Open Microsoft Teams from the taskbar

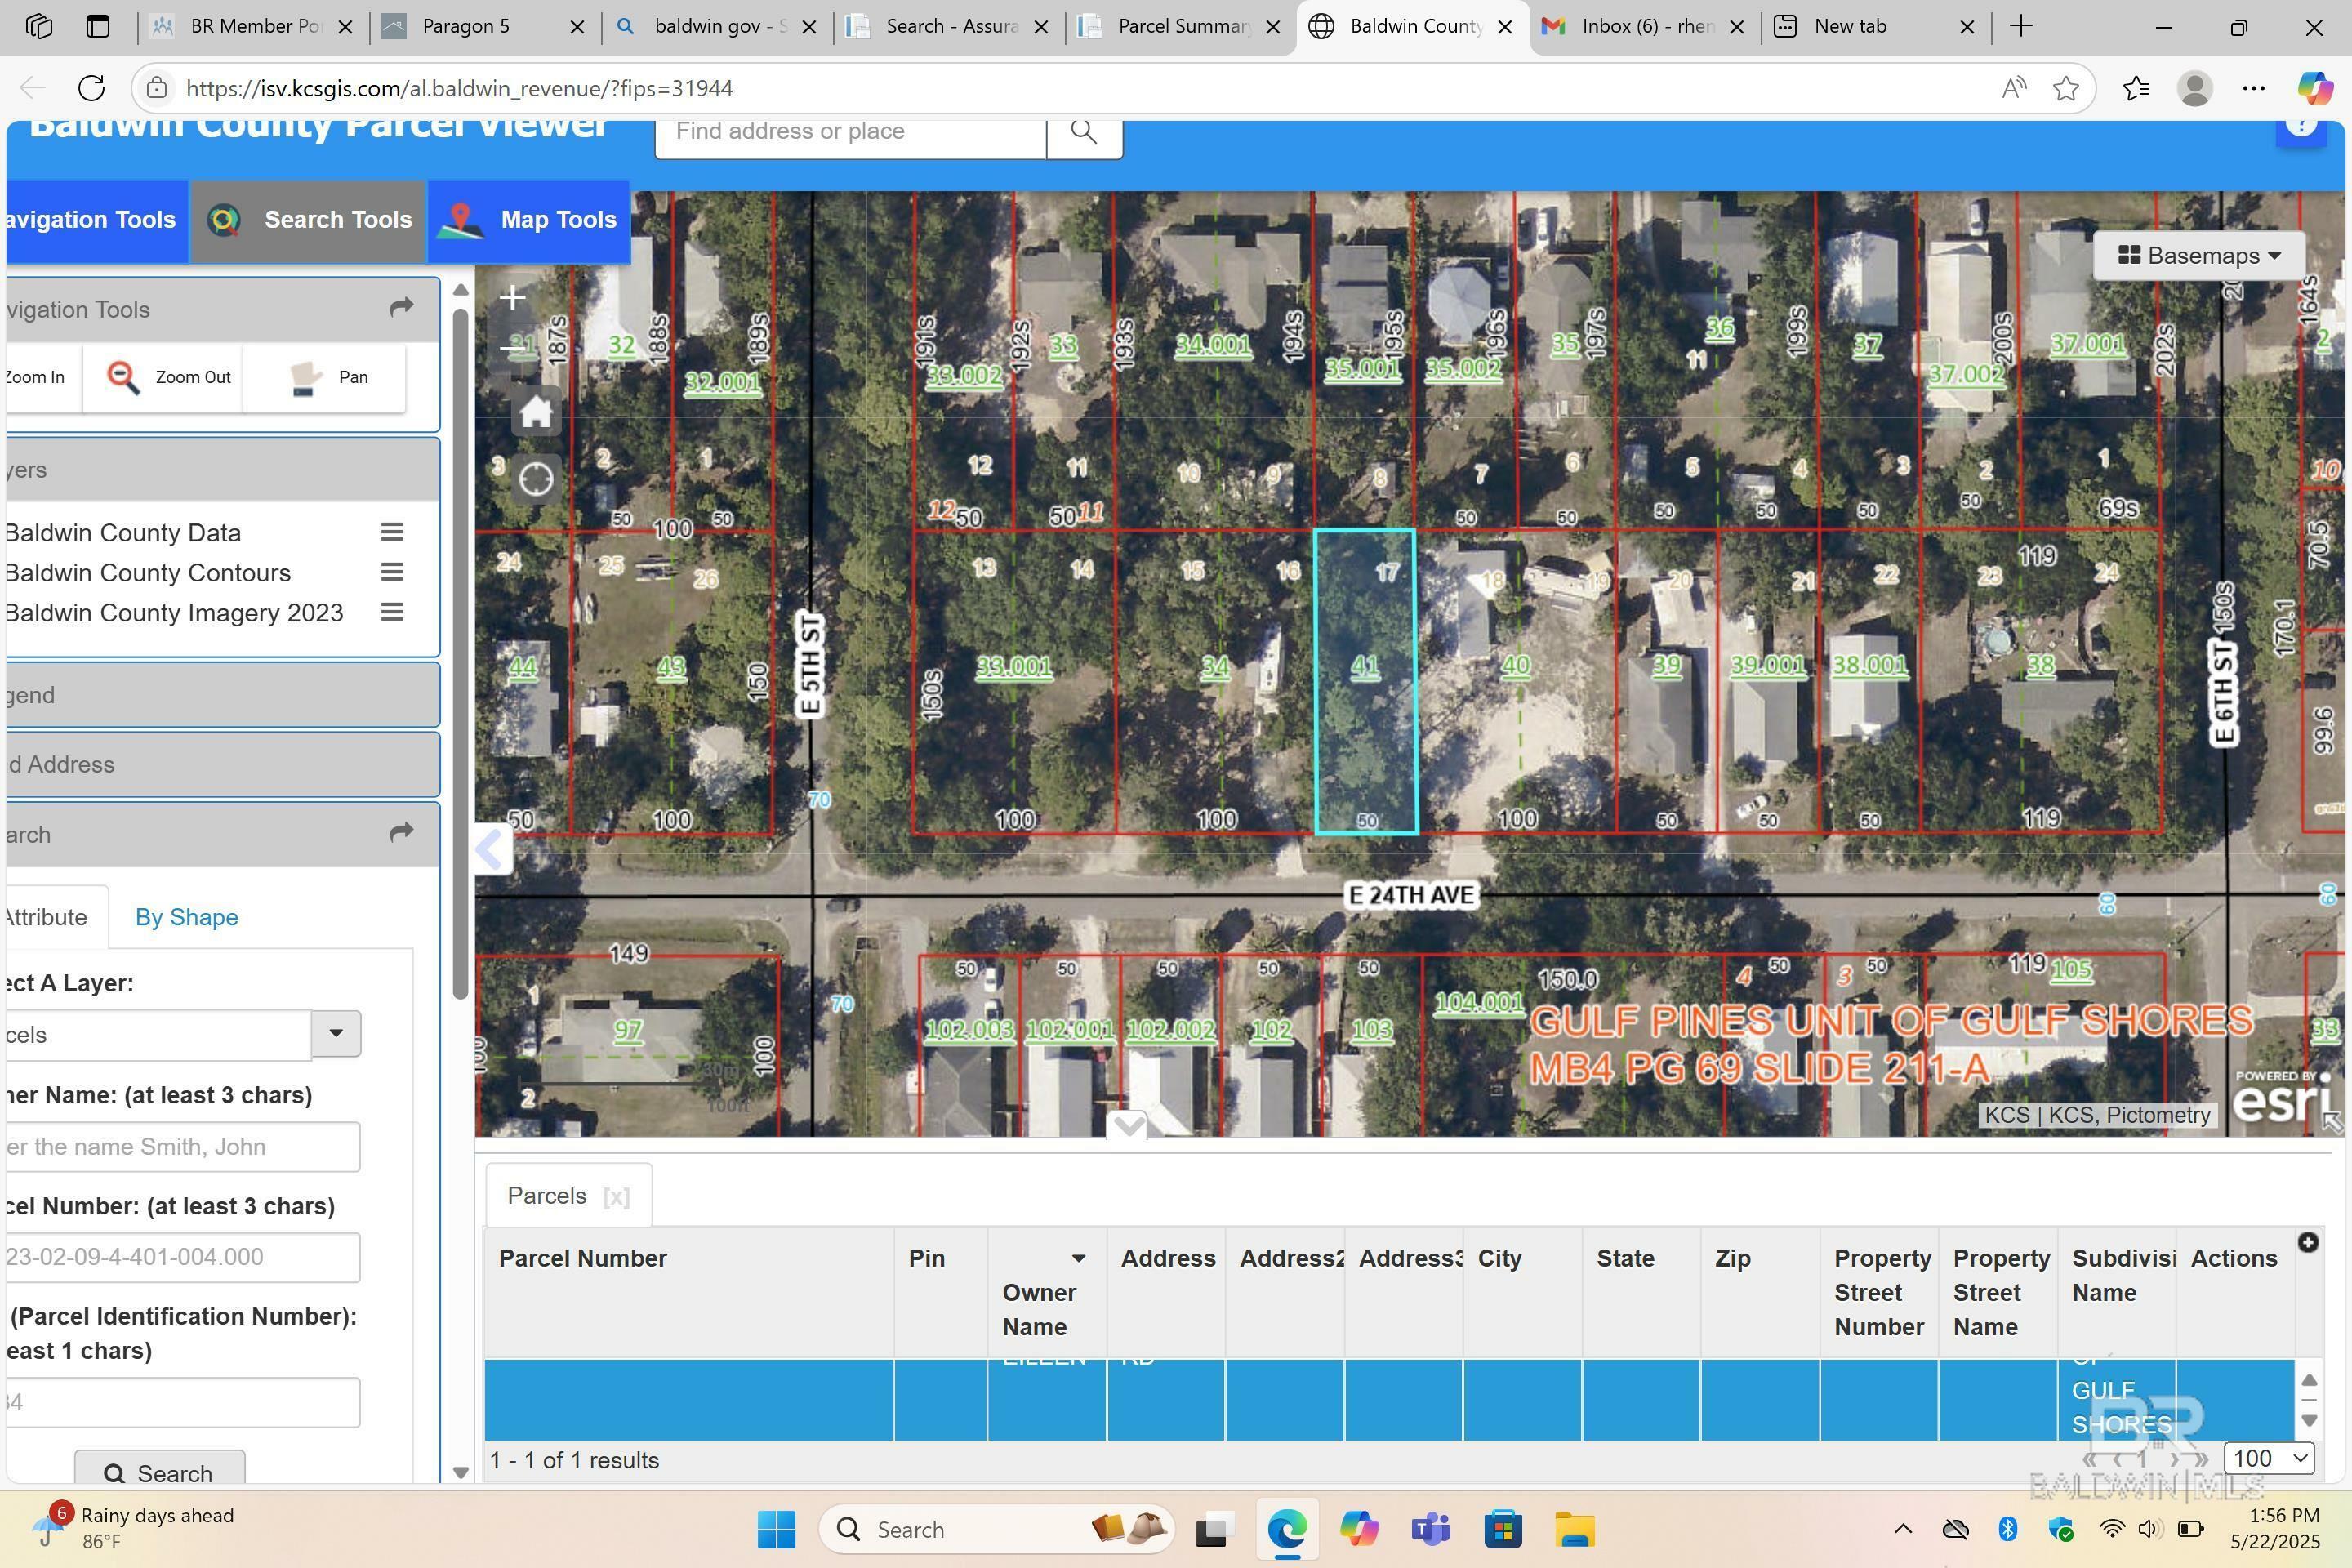1431,1529
